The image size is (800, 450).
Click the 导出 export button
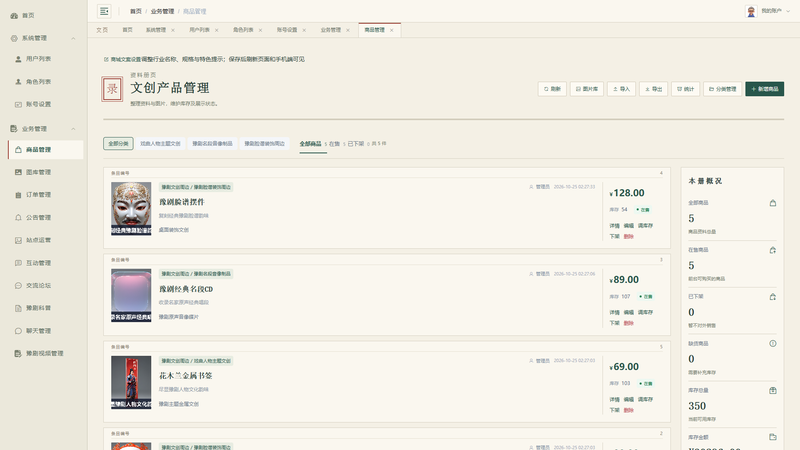click(x=654, y=89)
